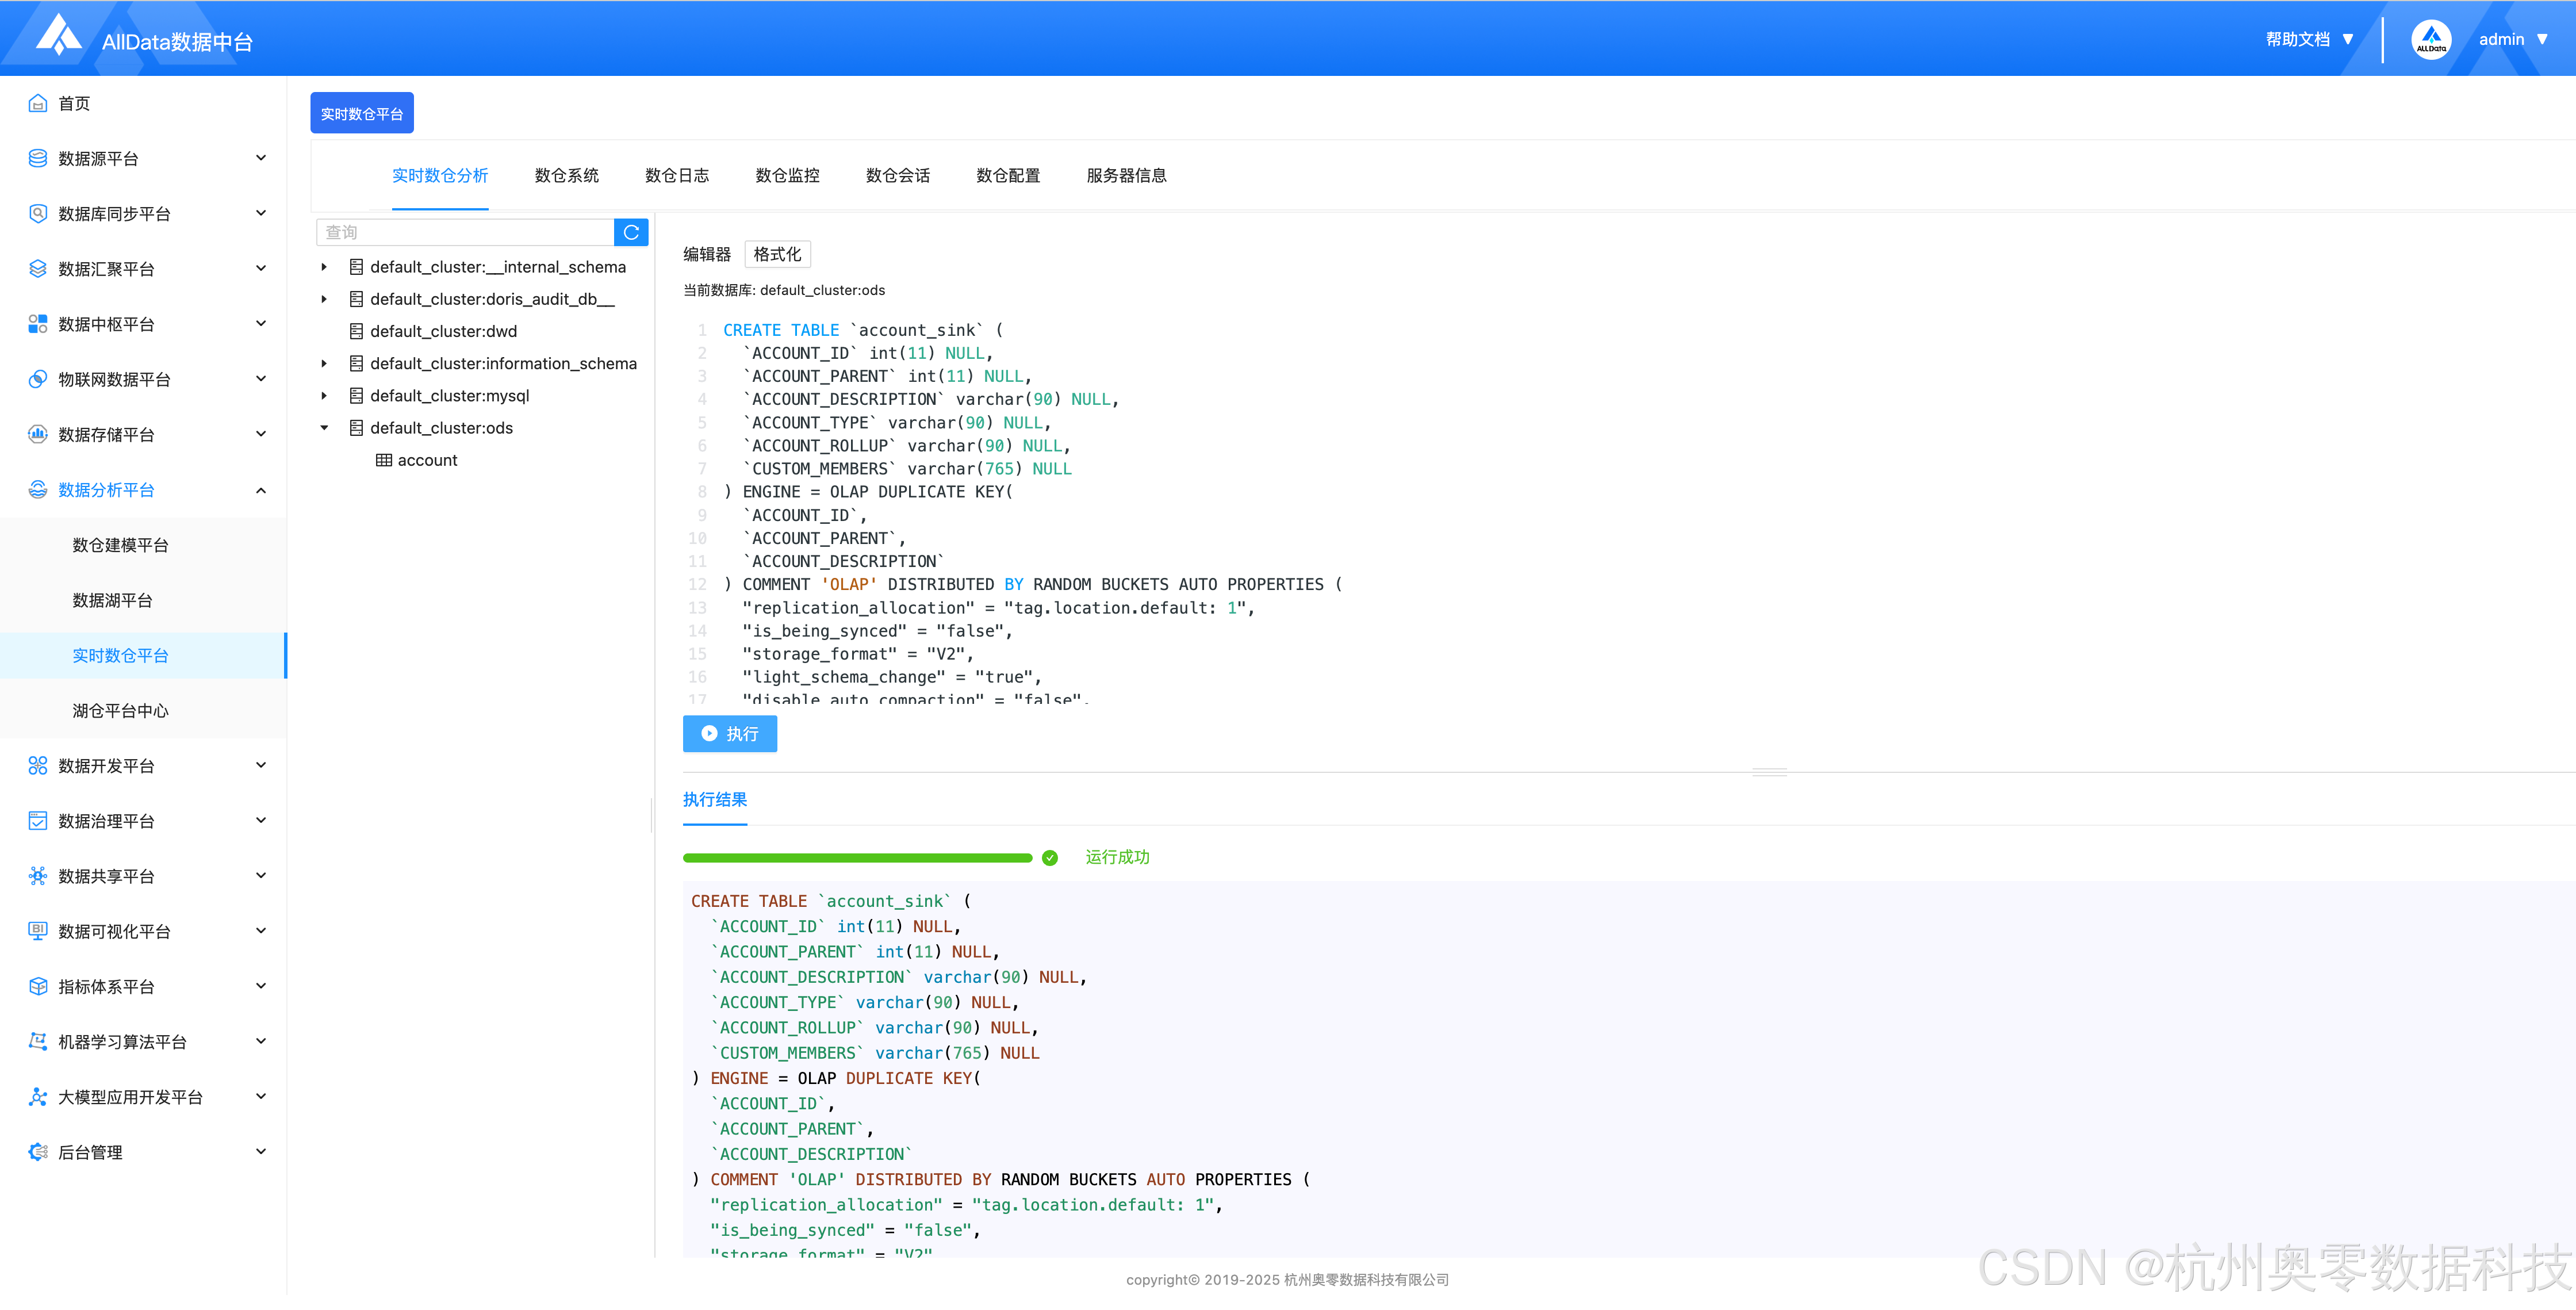Click the 查询 search input field

click(465, 232)
